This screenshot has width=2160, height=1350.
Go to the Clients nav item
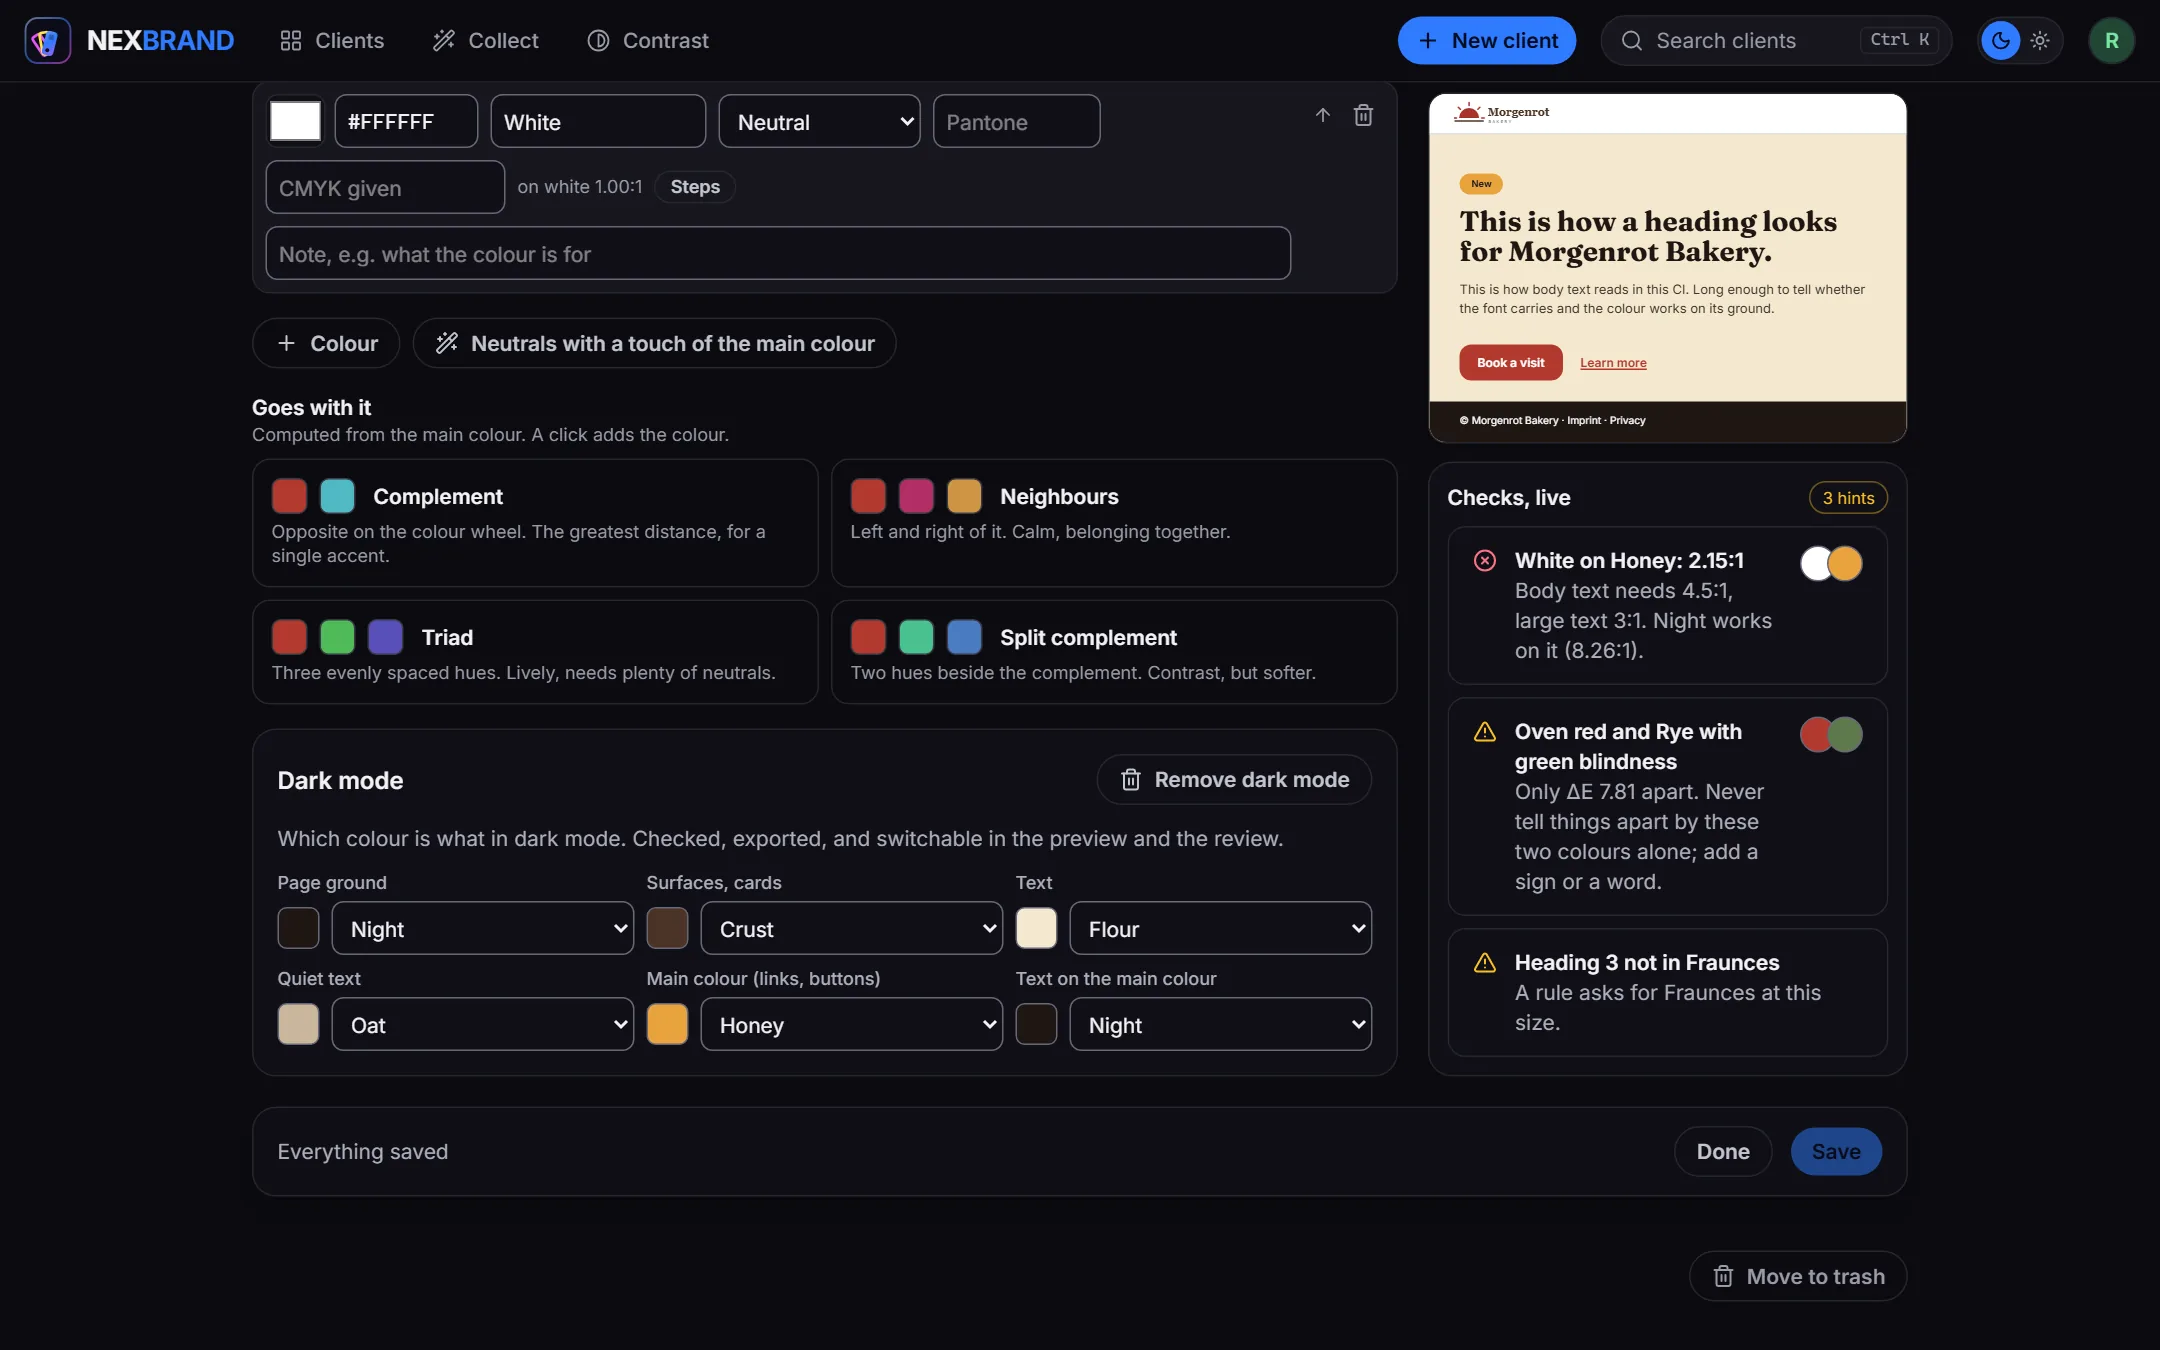332,41
